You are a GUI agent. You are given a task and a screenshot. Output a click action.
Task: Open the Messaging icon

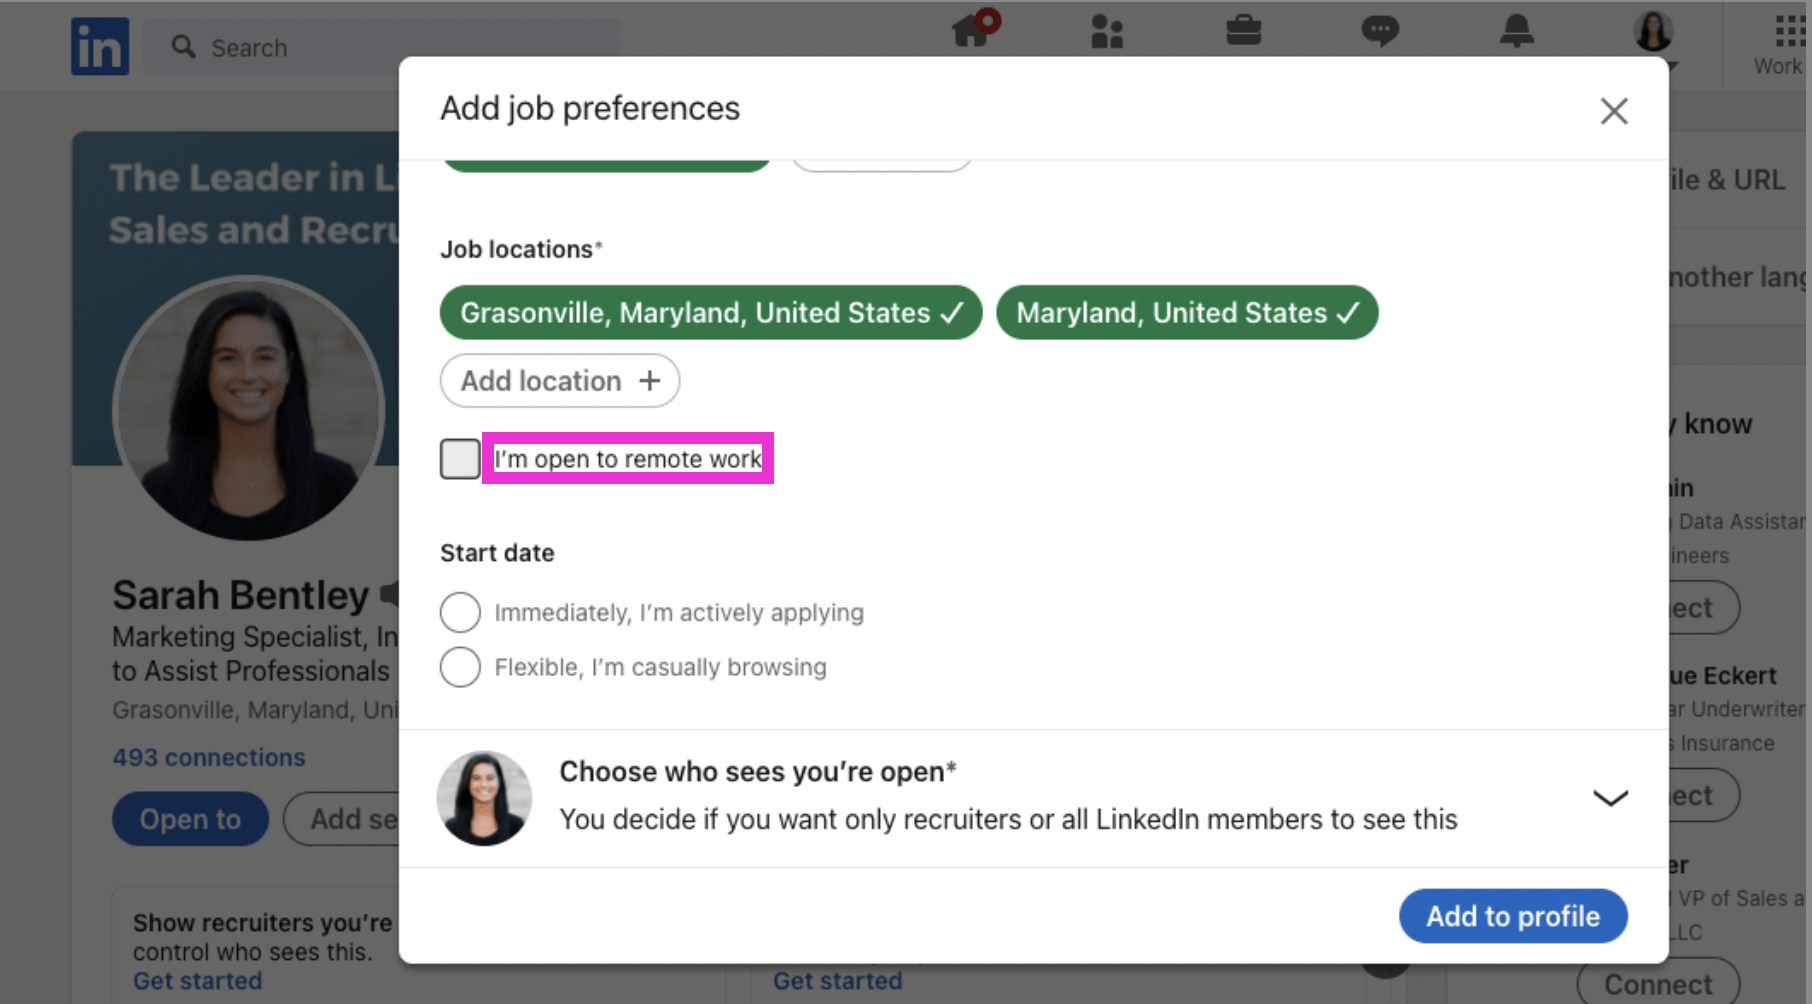point(1379,31)
